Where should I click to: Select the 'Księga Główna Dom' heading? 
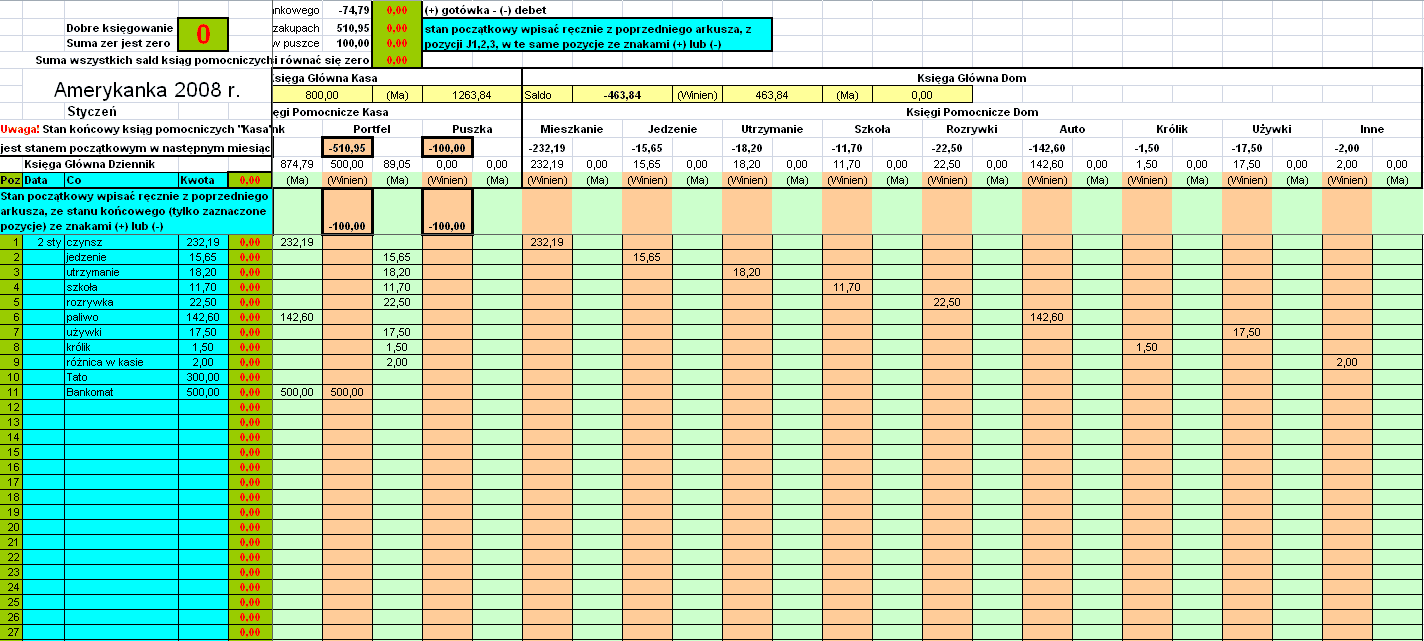971,77
